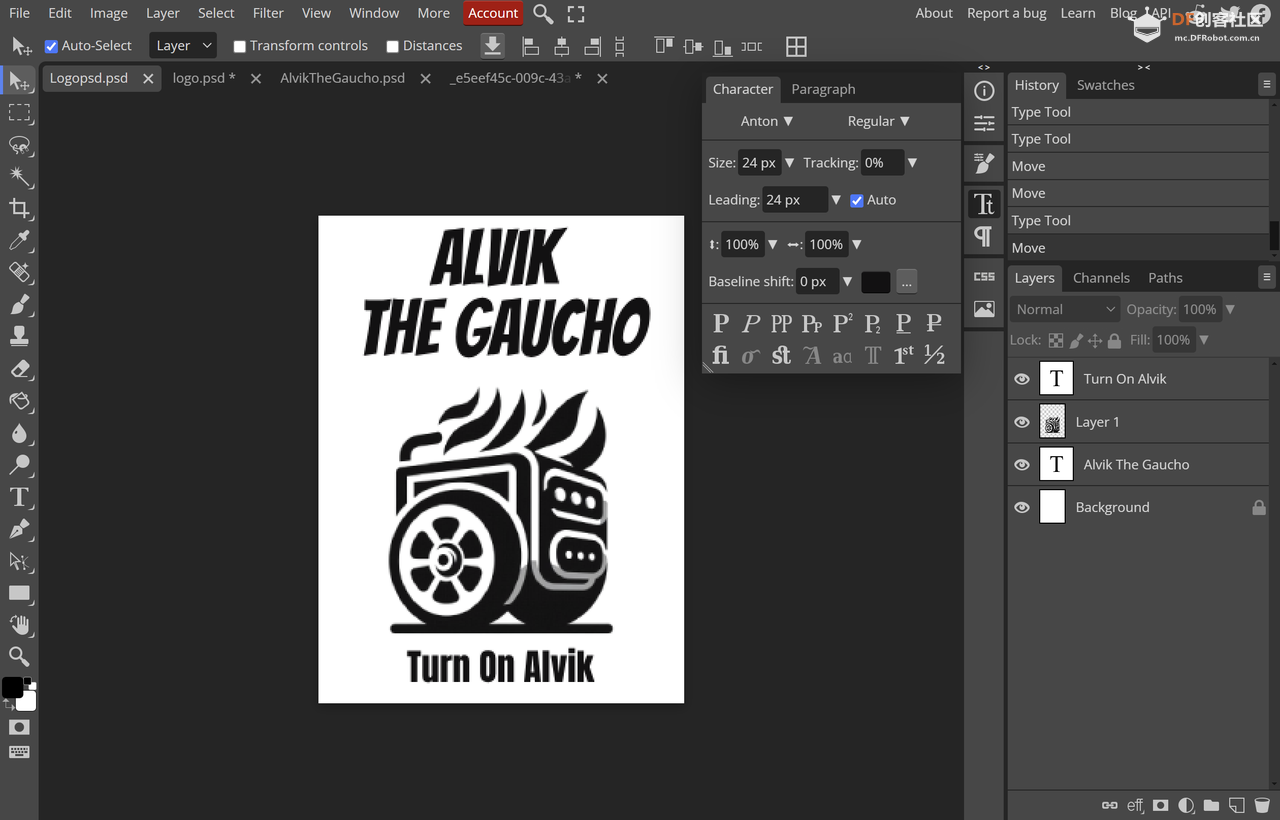Select the Pen tool
This screenshot has width=1280, height=820.
19,528
